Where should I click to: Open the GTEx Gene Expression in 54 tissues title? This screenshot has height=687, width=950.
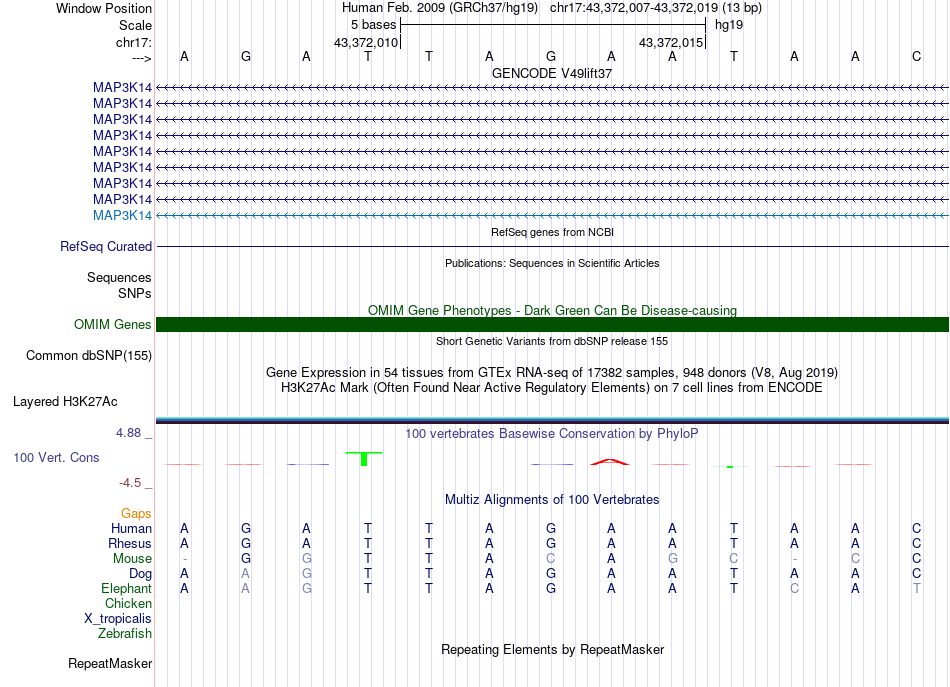pos(552,372)
